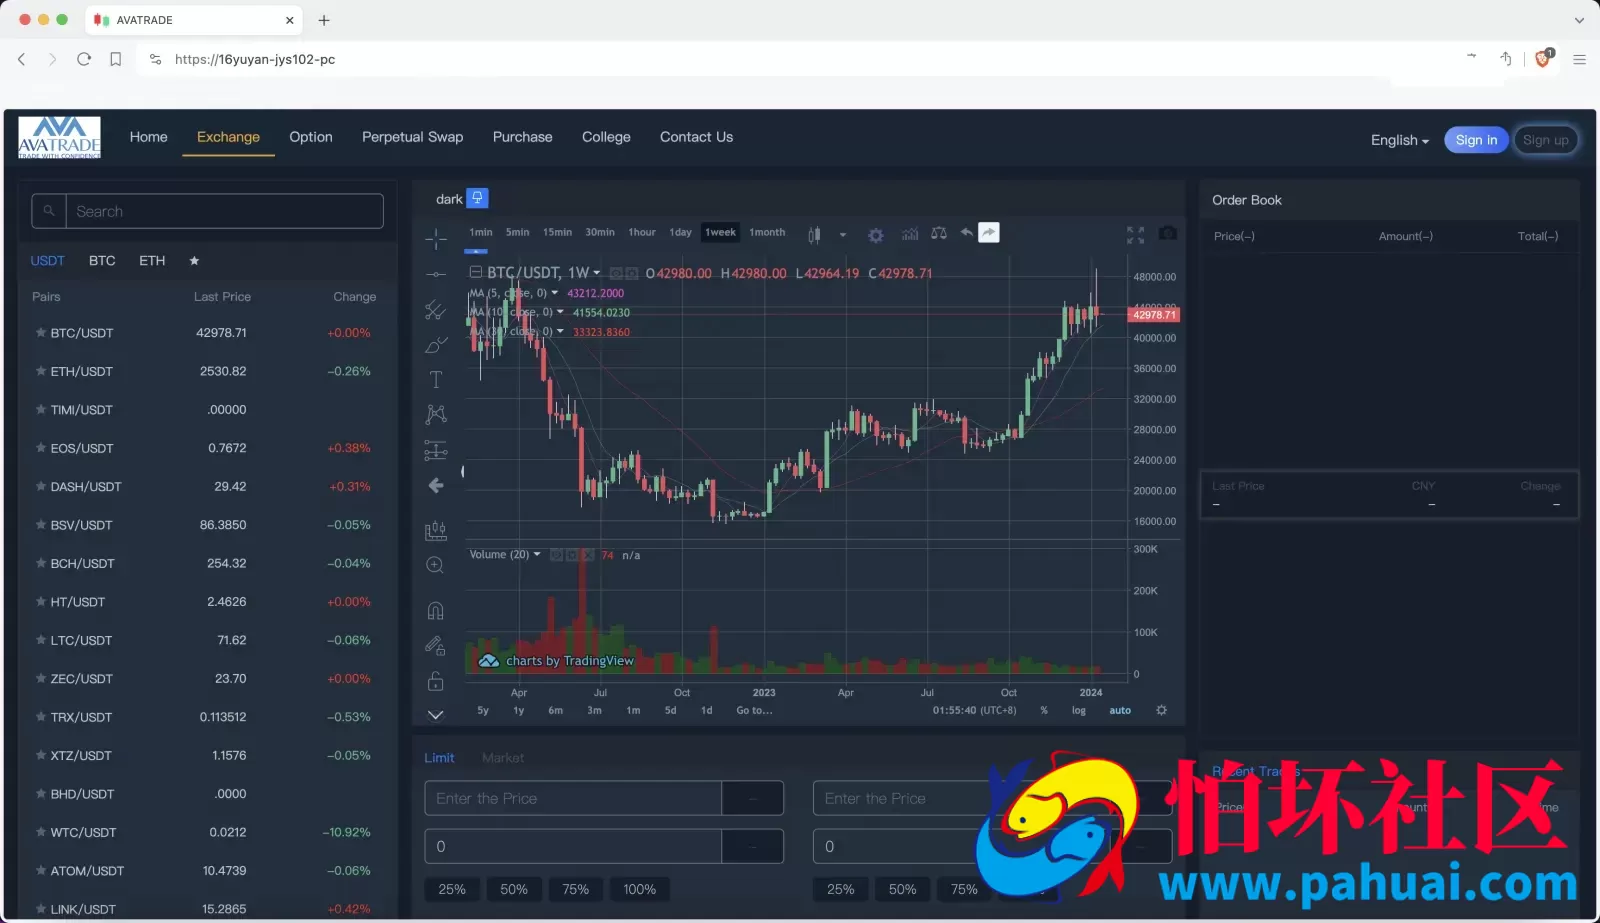Show favorite pairs star tab
1600x923 pixels.
pyautogui.click(x=194, y=261)
